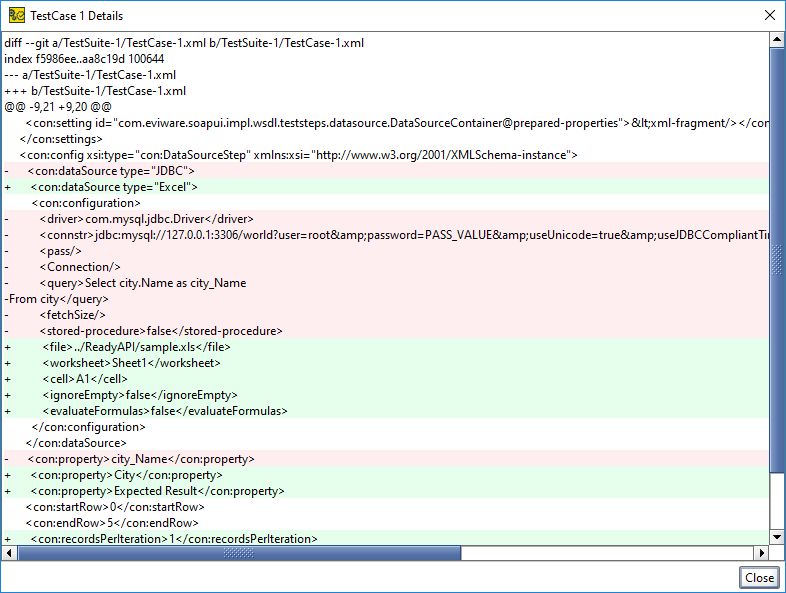Screen dimensions: 786x593
Task: Click the Close button
Action: (x=759, y=577)
